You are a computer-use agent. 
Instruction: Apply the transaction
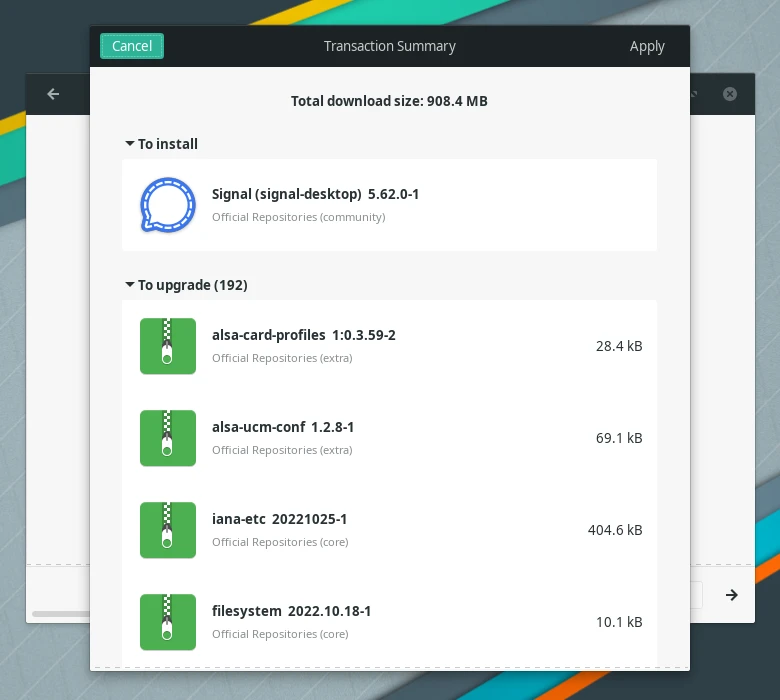tap(647, 46)
